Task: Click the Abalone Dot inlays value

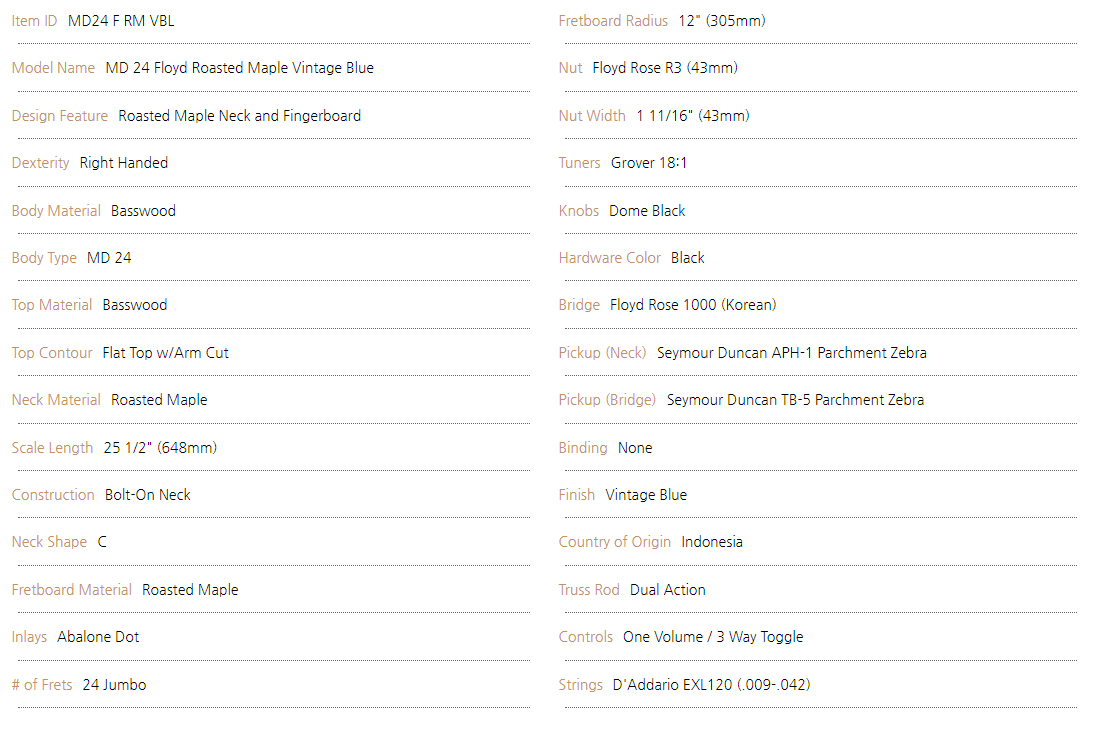Action: coord(98,637)
